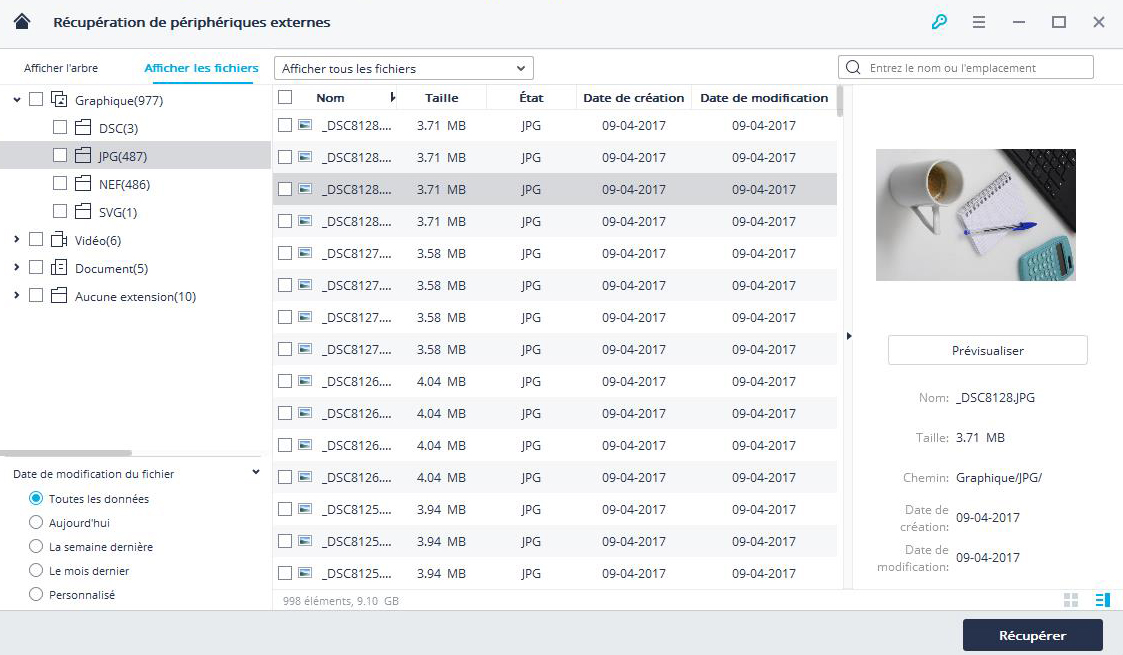Collapse the Graphique(977) tree node
The image size is (1123, 655).
tap(17, 100)
